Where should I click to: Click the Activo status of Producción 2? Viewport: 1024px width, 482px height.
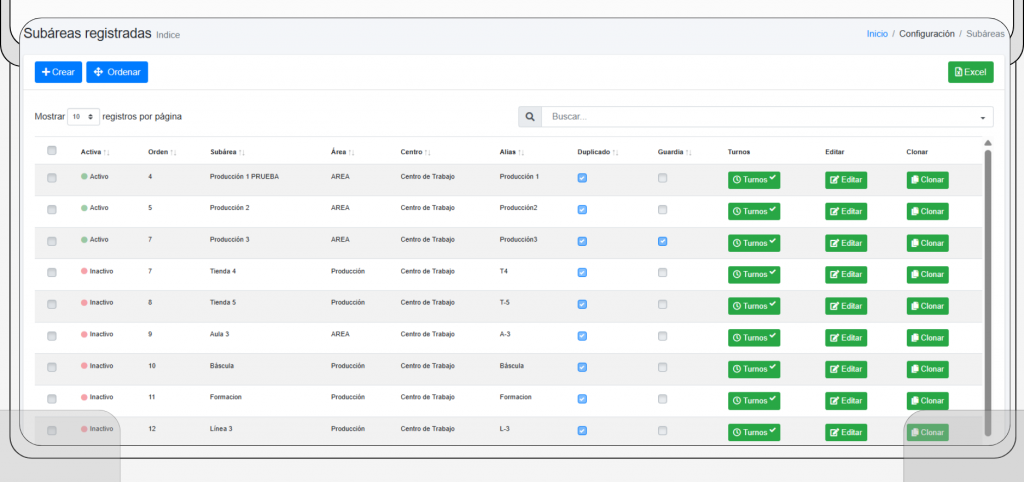[95, 208]
